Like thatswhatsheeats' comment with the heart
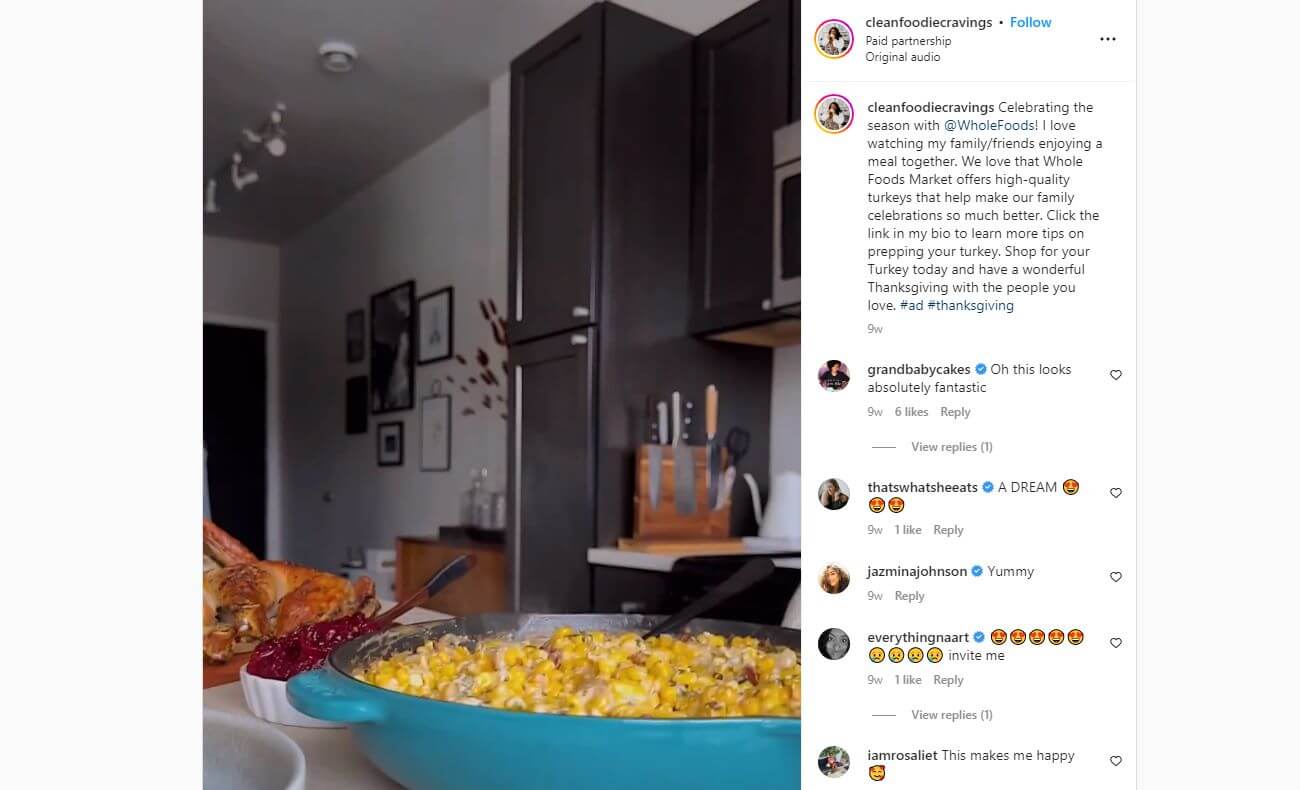 point(1116,493)
